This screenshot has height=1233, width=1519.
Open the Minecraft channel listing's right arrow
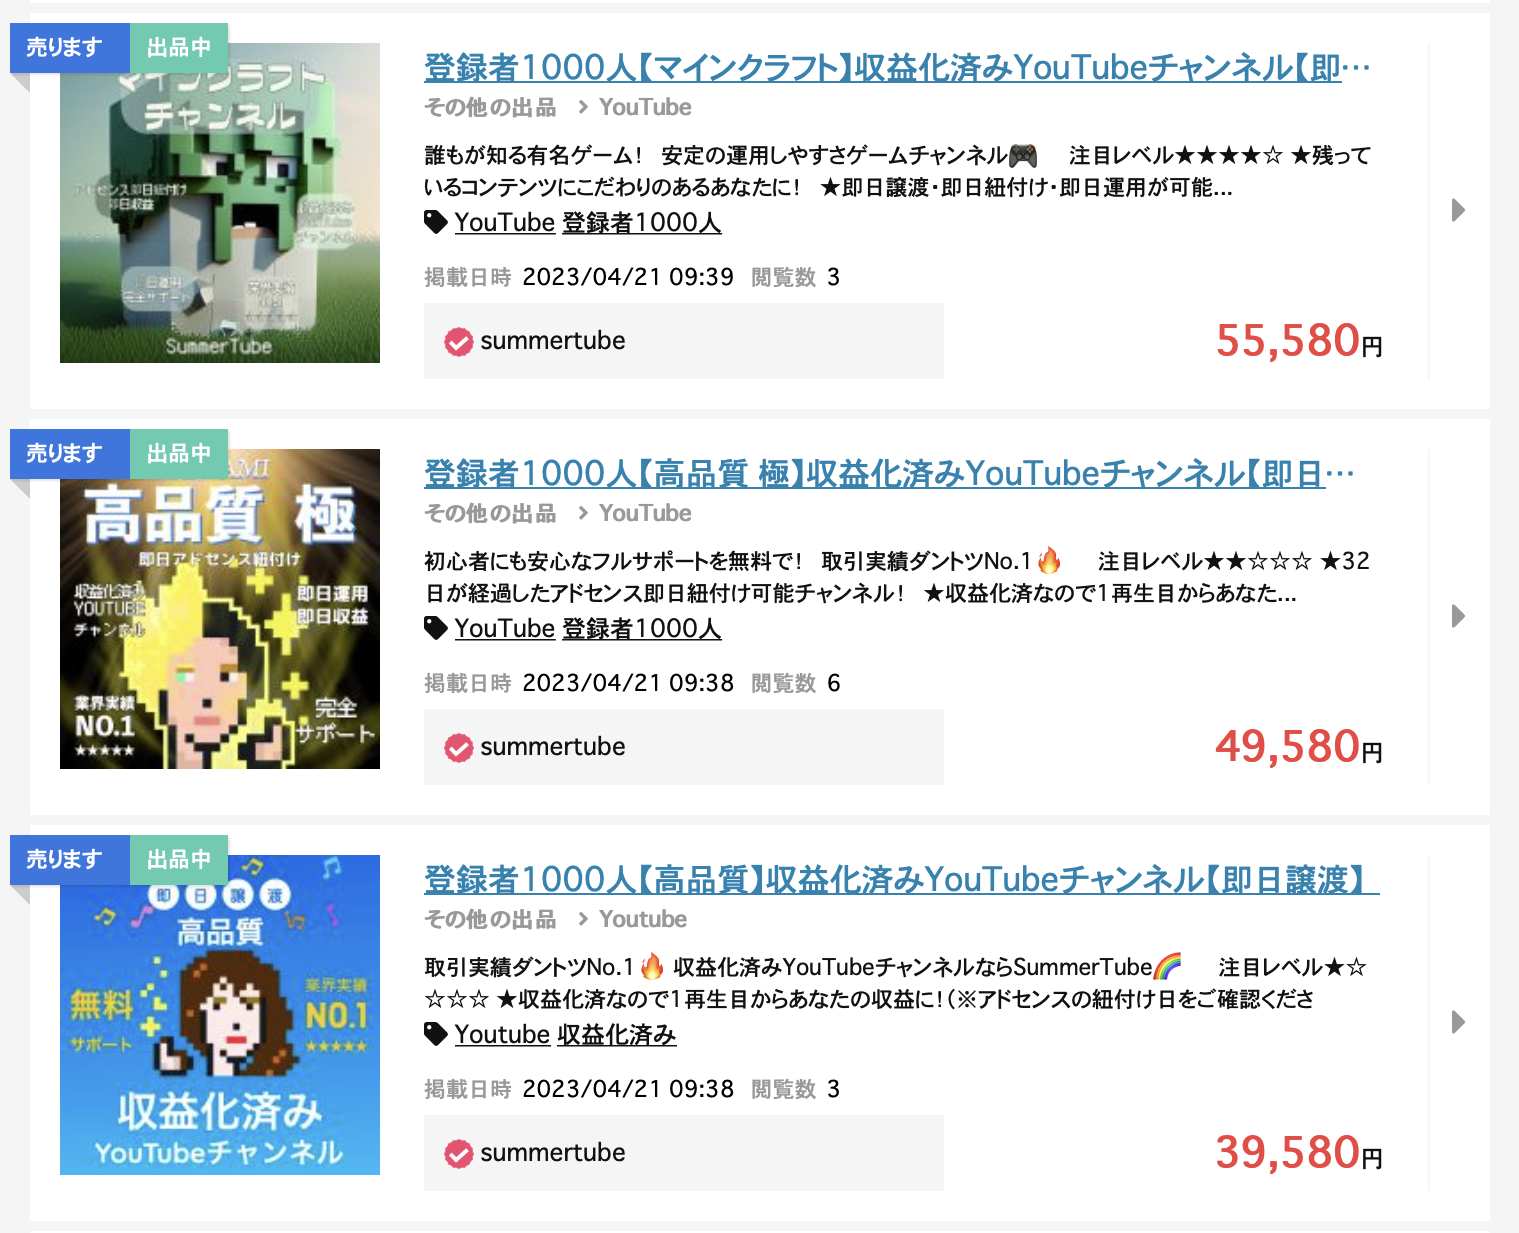(1458, 210)
